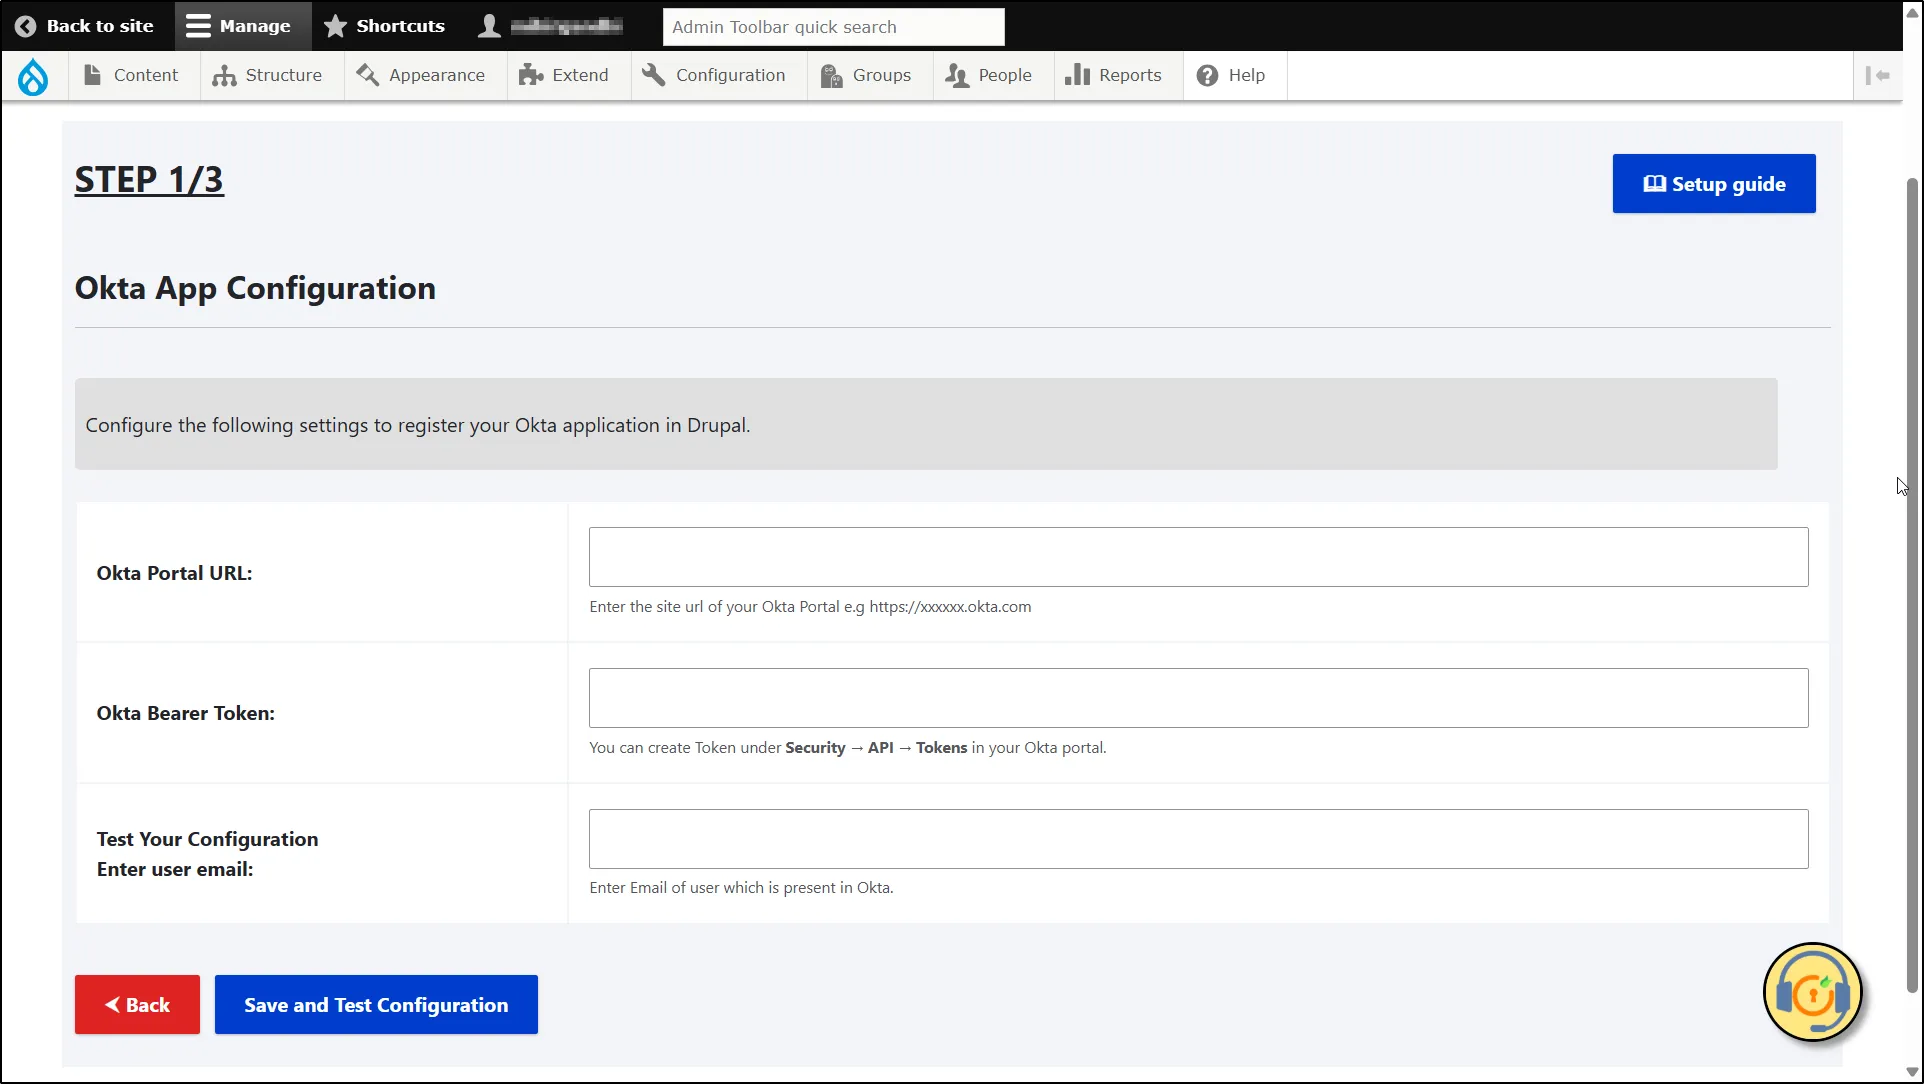Open the People menu
This screenshot has height=1084, width=1924.
(x=993, y=75)
